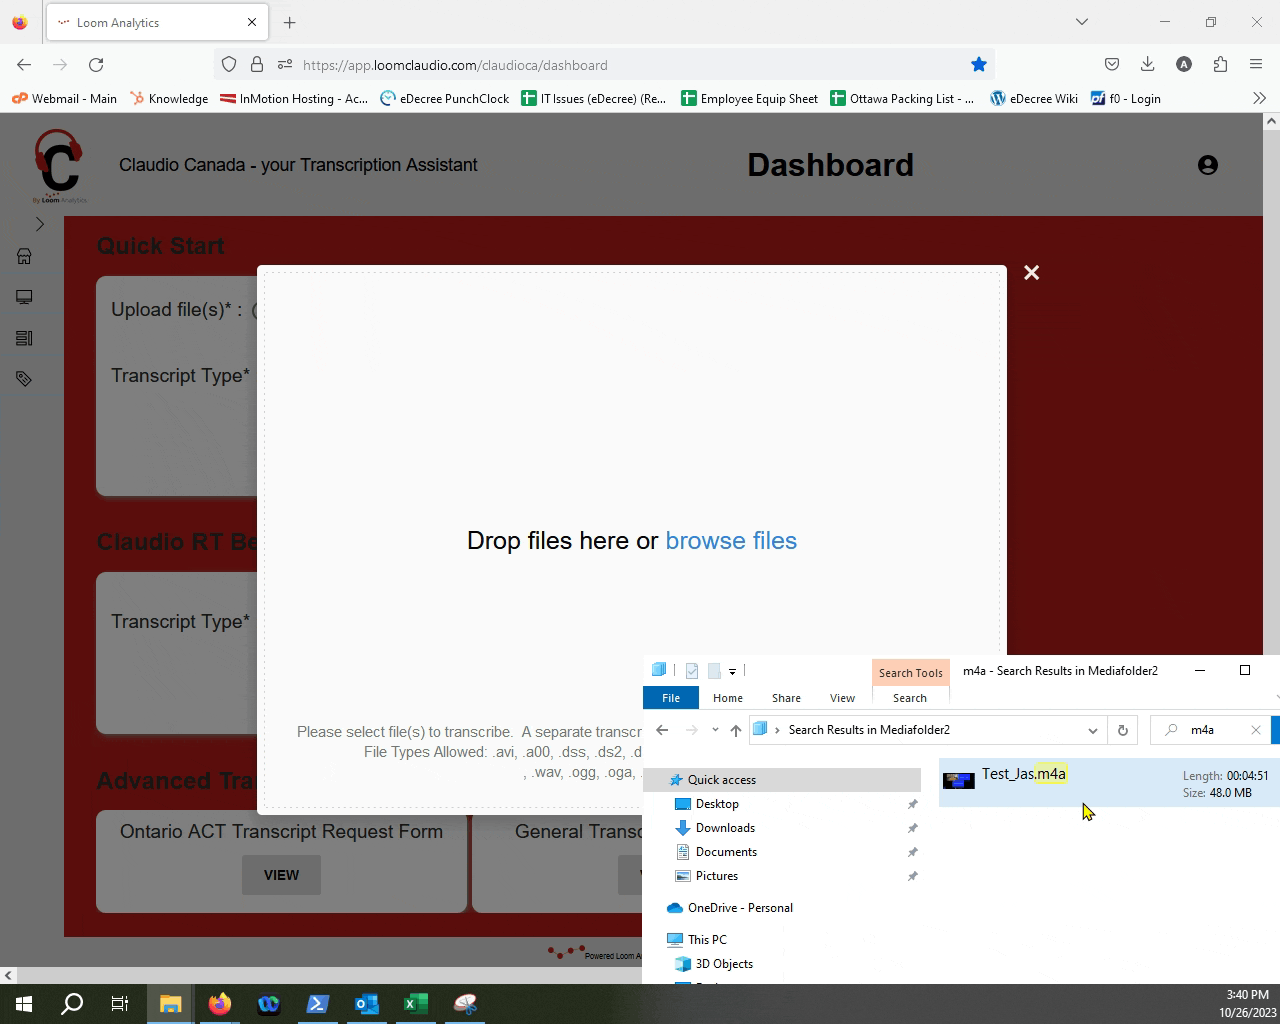Open the Firefox hamburger menu
1280x1024 pixels.
[x=1256, y=65]
